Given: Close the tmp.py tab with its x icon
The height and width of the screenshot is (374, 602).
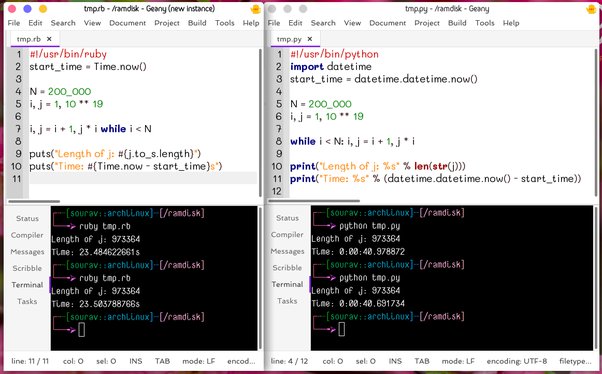Looking at the screenshot, I should click(310, 39).
